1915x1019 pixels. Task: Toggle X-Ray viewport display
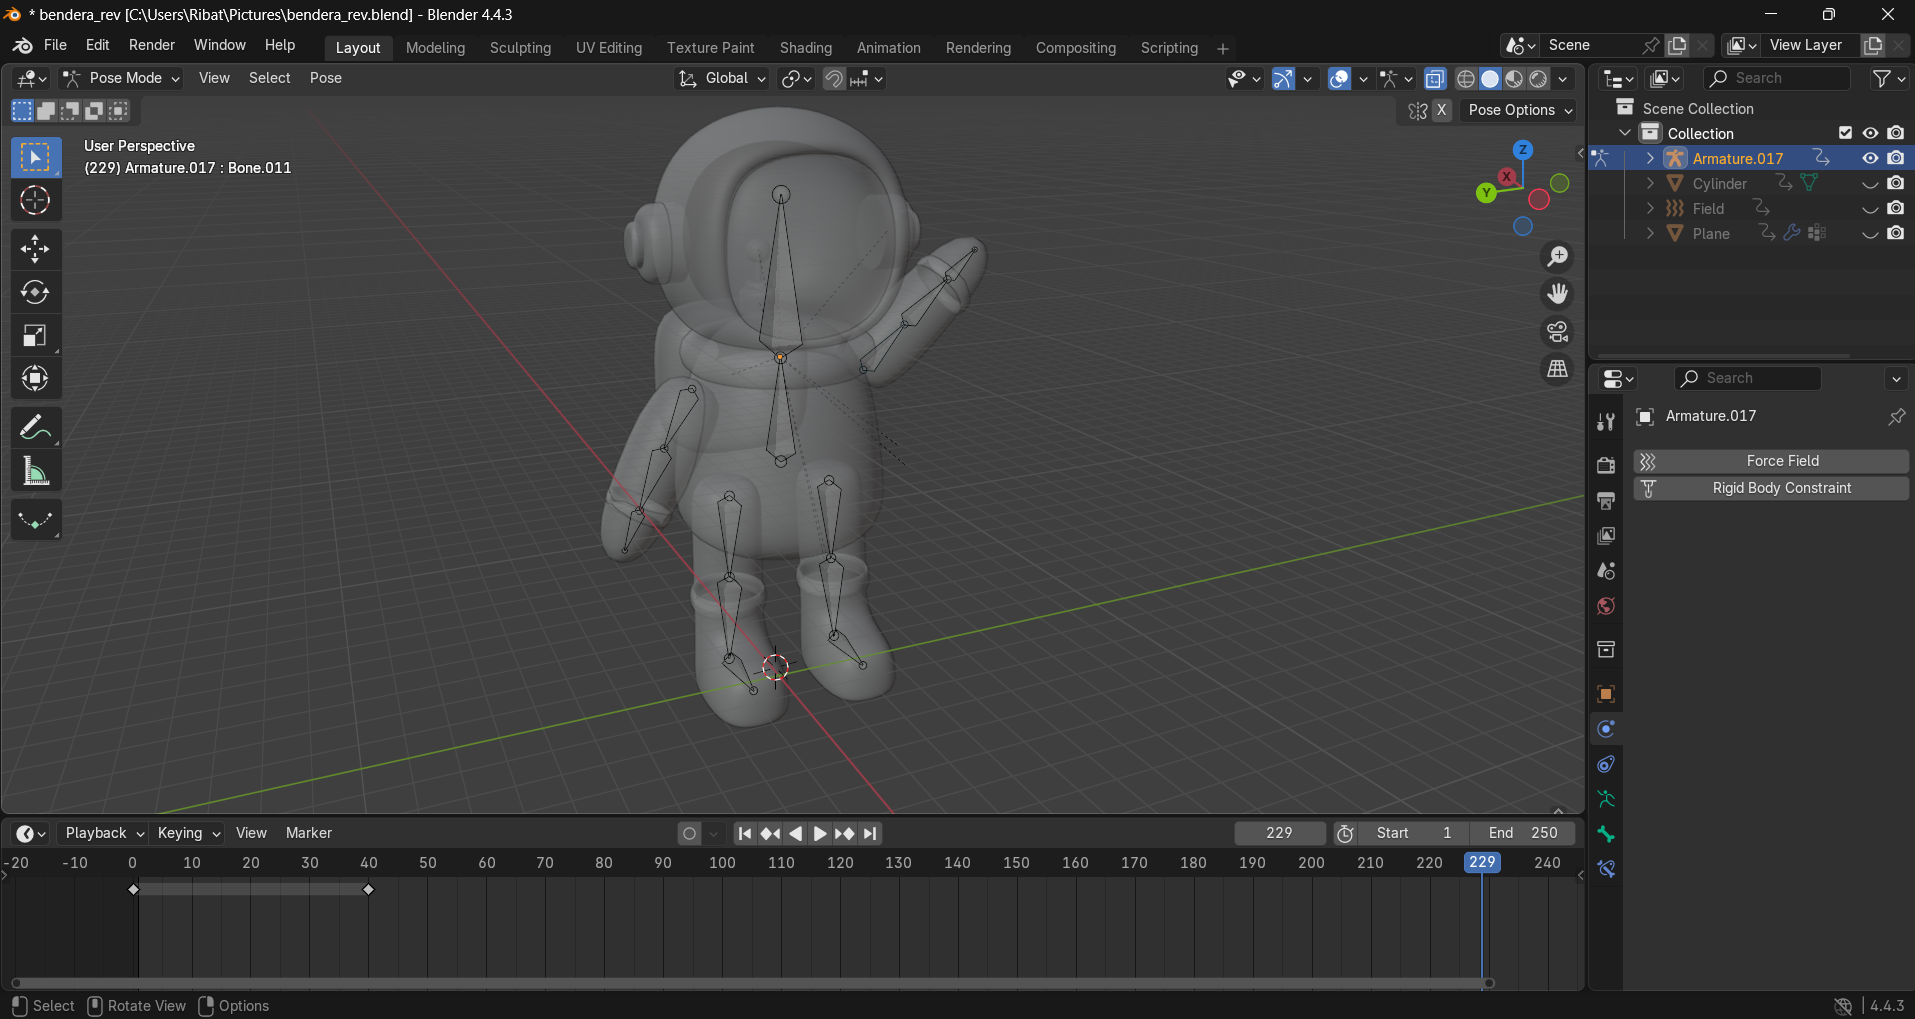click(1434, 79)
